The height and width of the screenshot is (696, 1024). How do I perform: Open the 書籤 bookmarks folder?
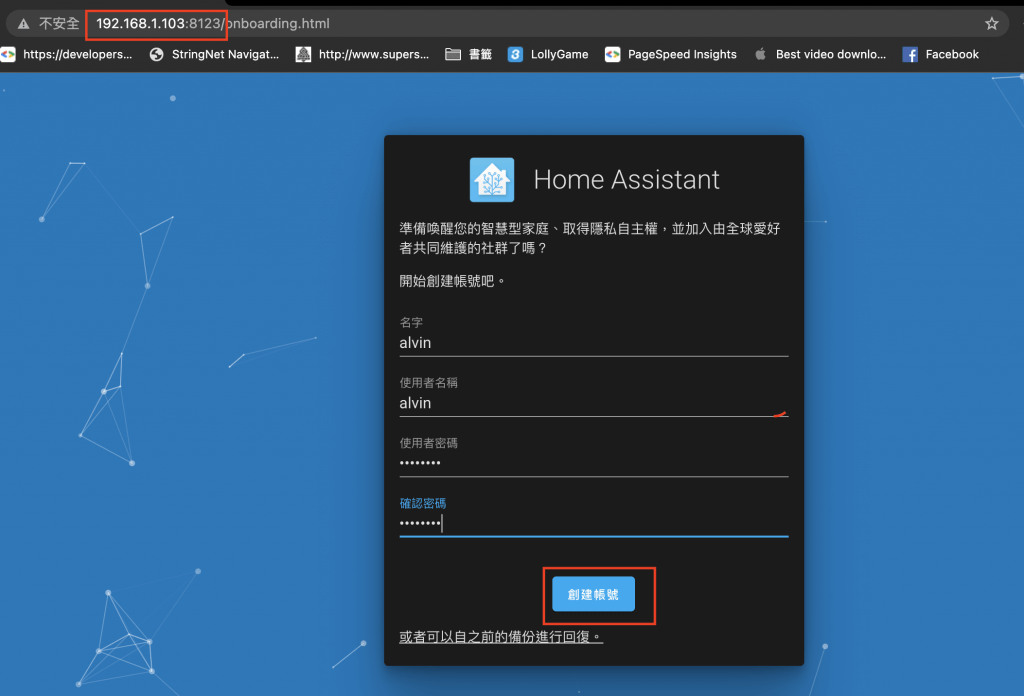pyautogui.click(x=468, y=54)
